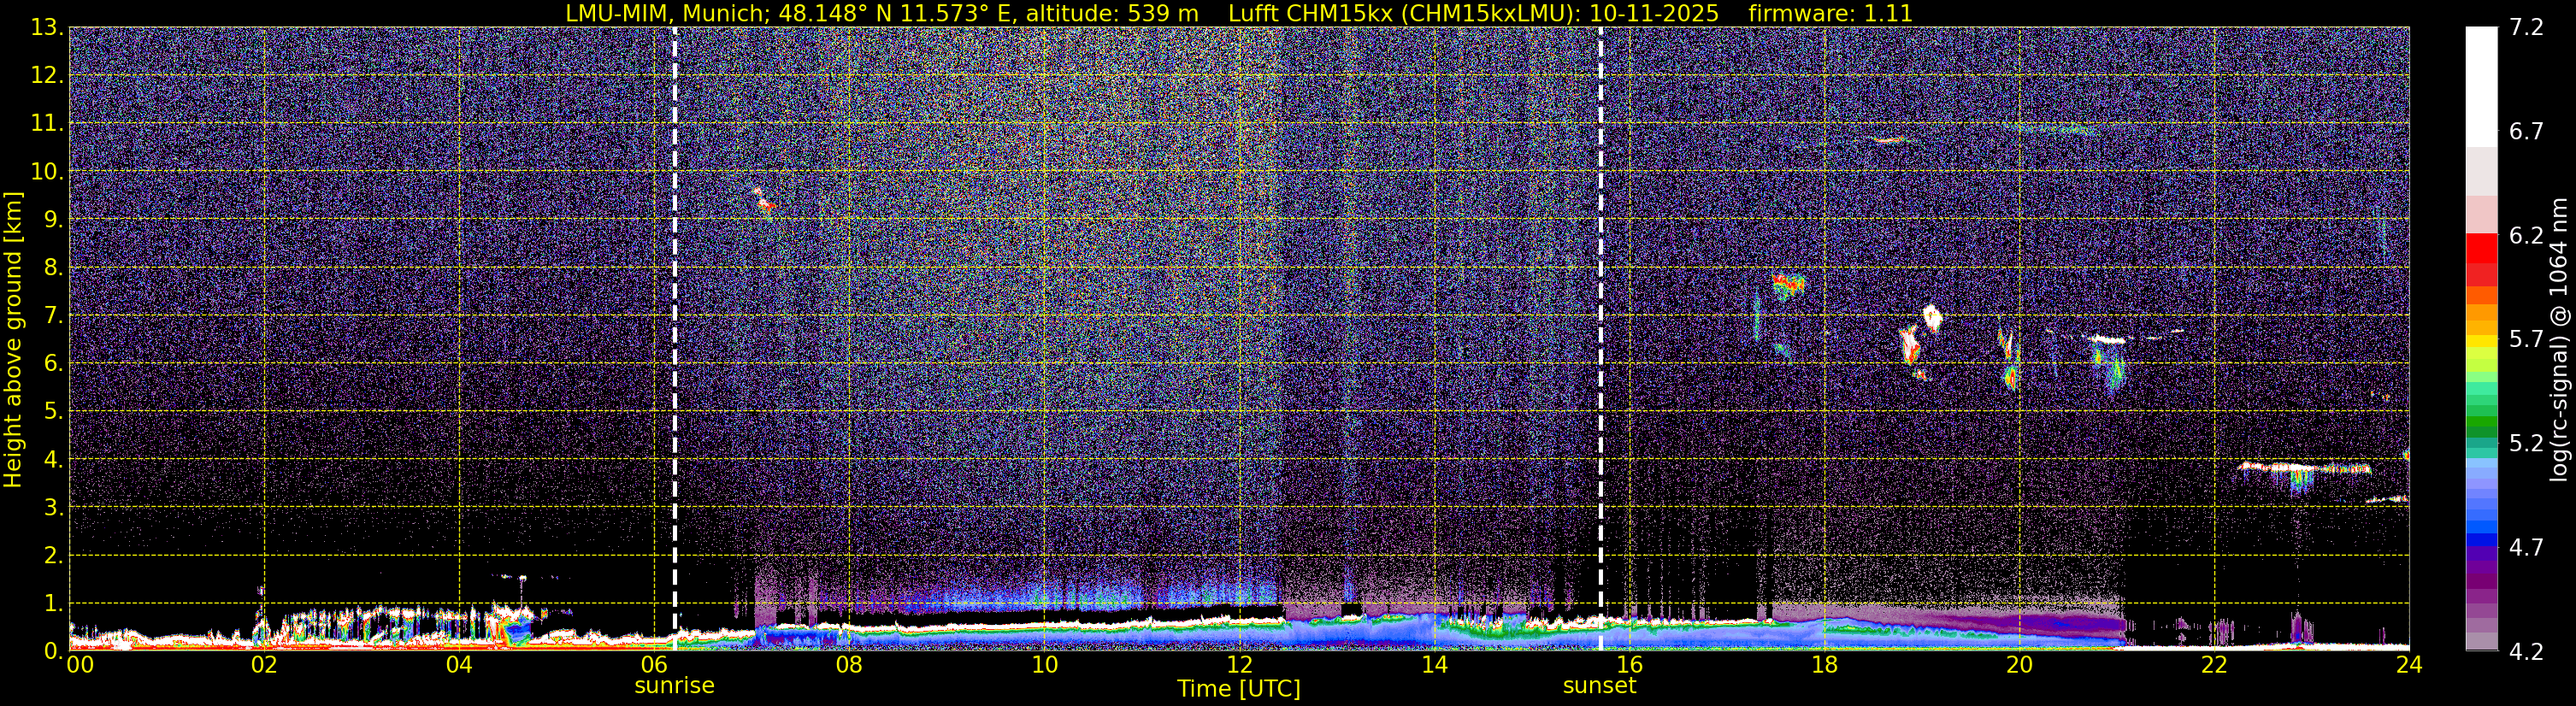
Task: Click the colorbar value '6.7'
Action: coord(2526,132)
